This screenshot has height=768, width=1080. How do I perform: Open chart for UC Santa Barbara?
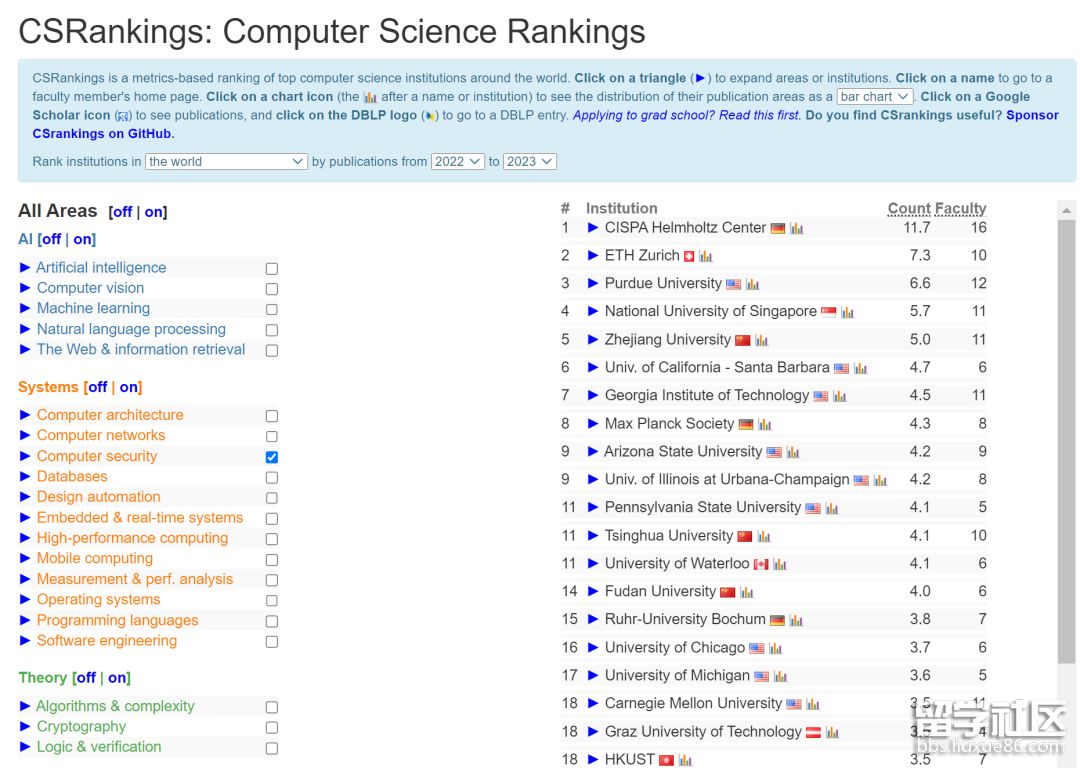point(860,369)
